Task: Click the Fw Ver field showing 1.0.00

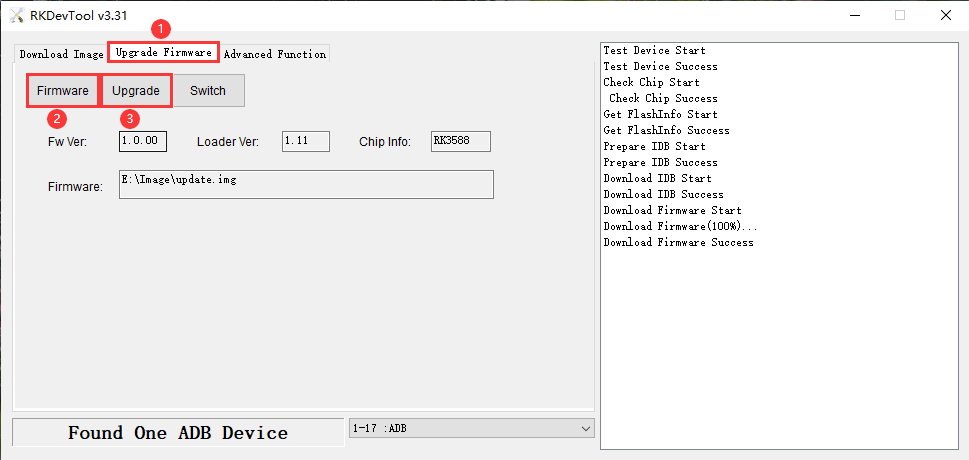Action: (x=143, y=141)
